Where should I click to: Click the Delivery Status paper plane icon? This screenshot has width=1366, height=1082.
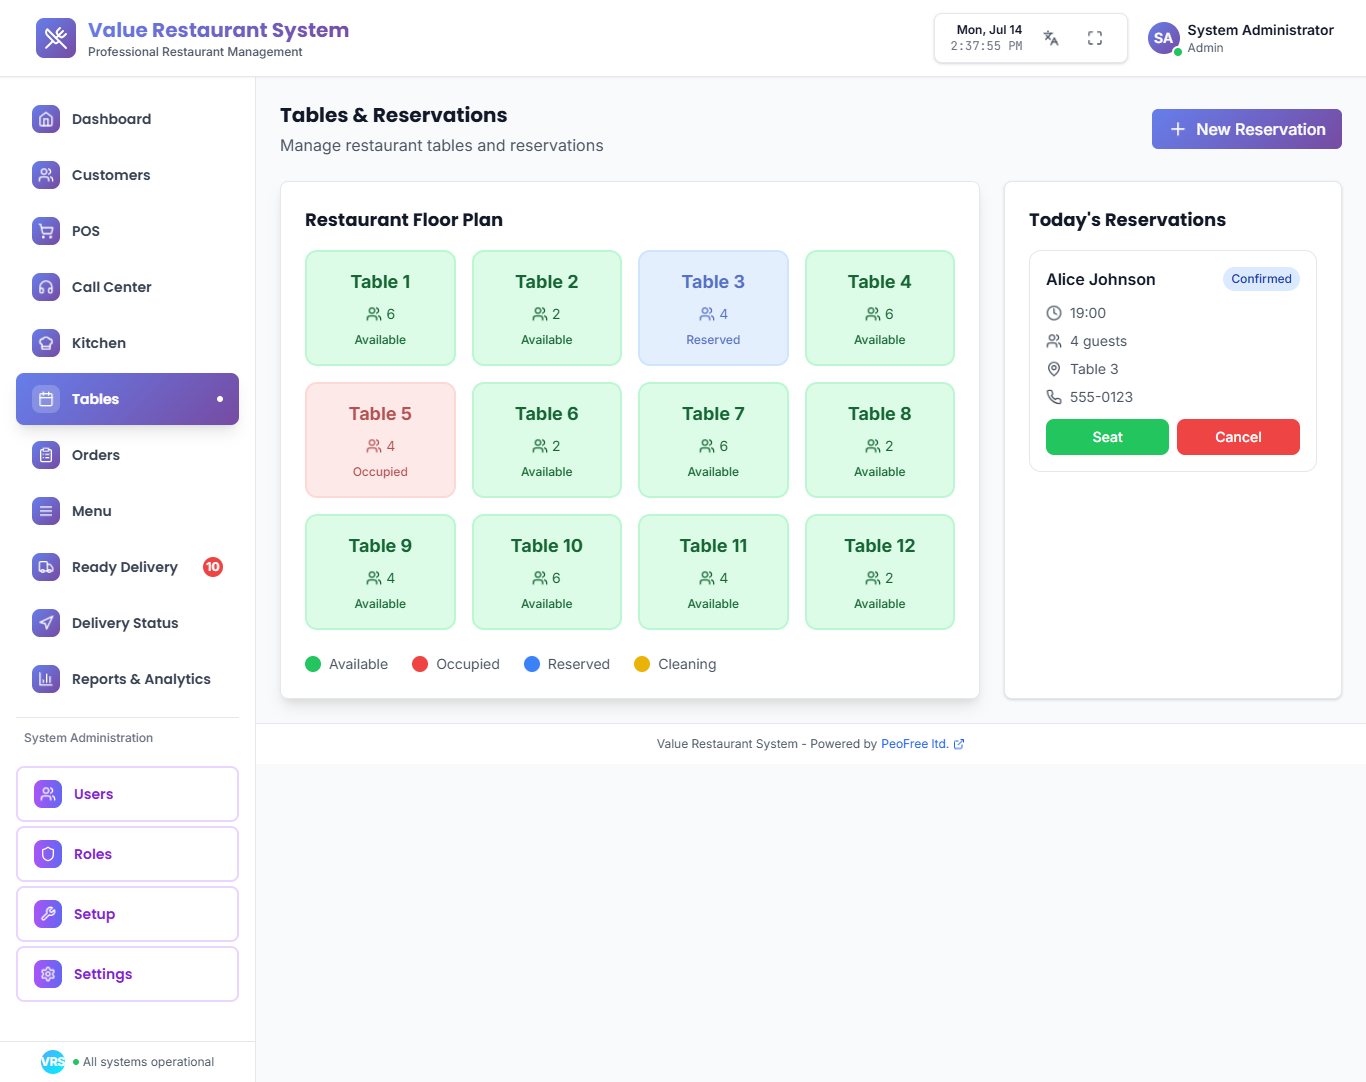[x=46, y=623]
